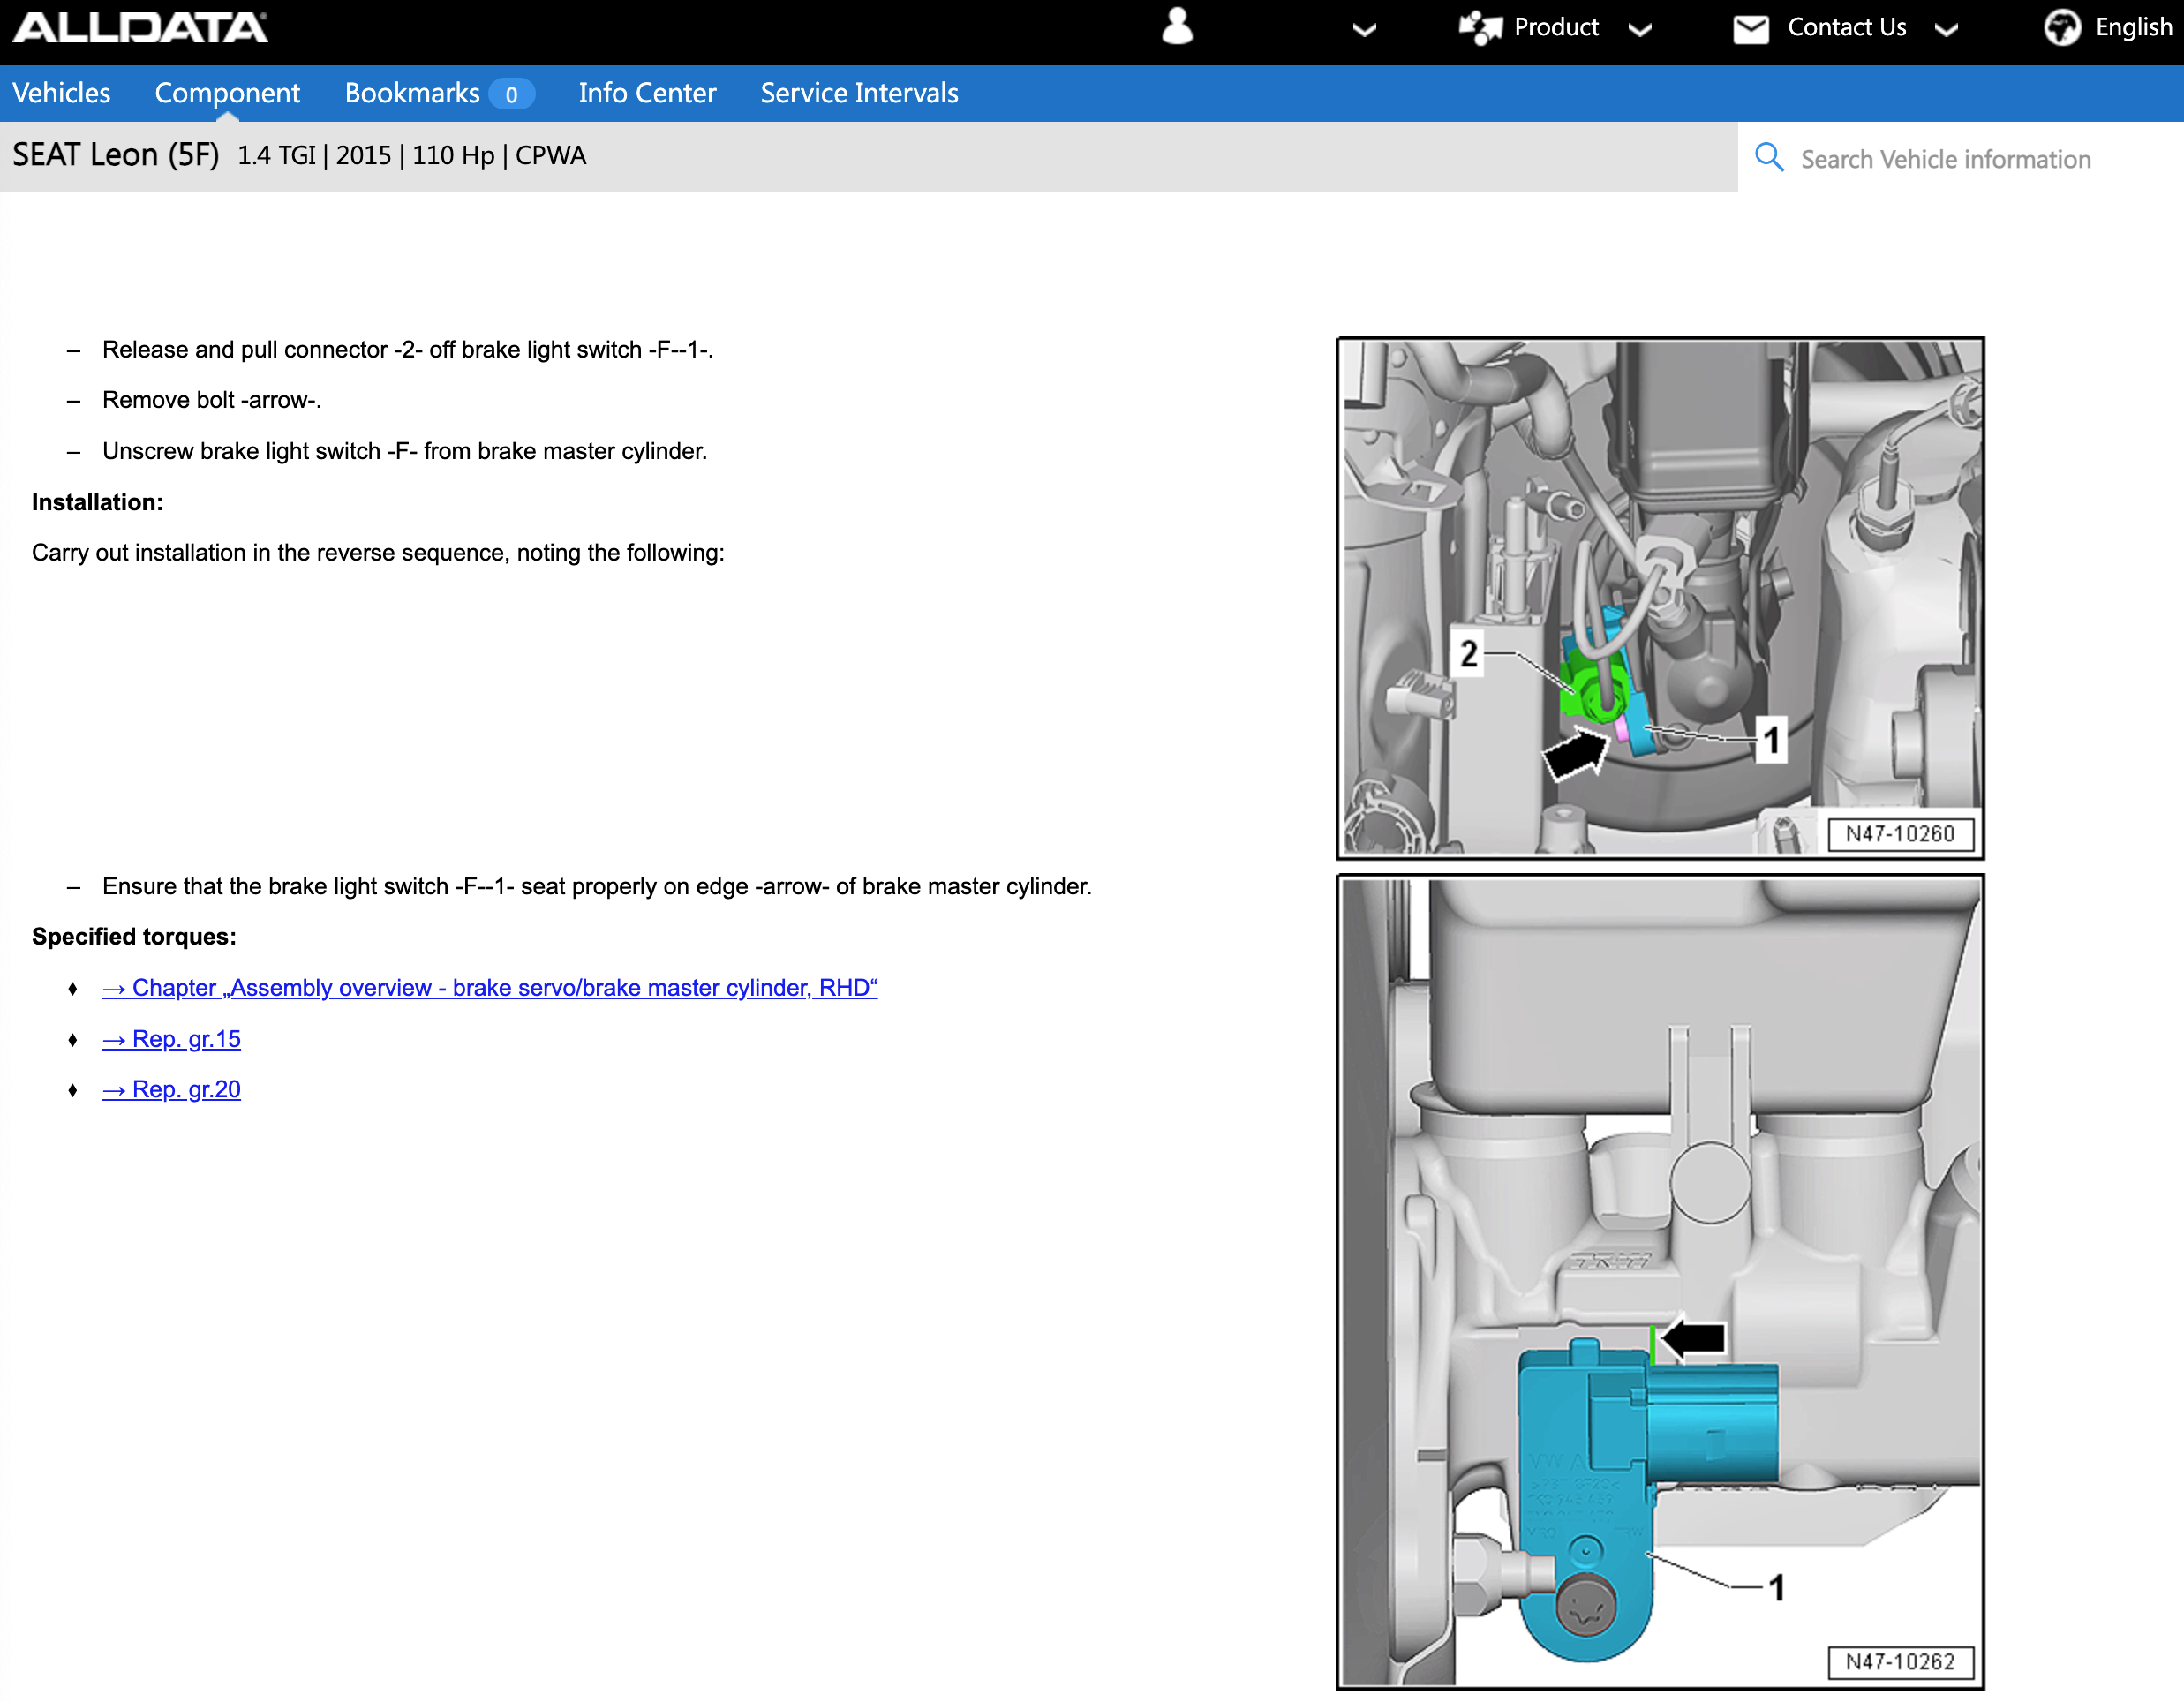Select the Vehicles tab
The width and height of the screenshot is (2184, 1702).
(60, 92)
